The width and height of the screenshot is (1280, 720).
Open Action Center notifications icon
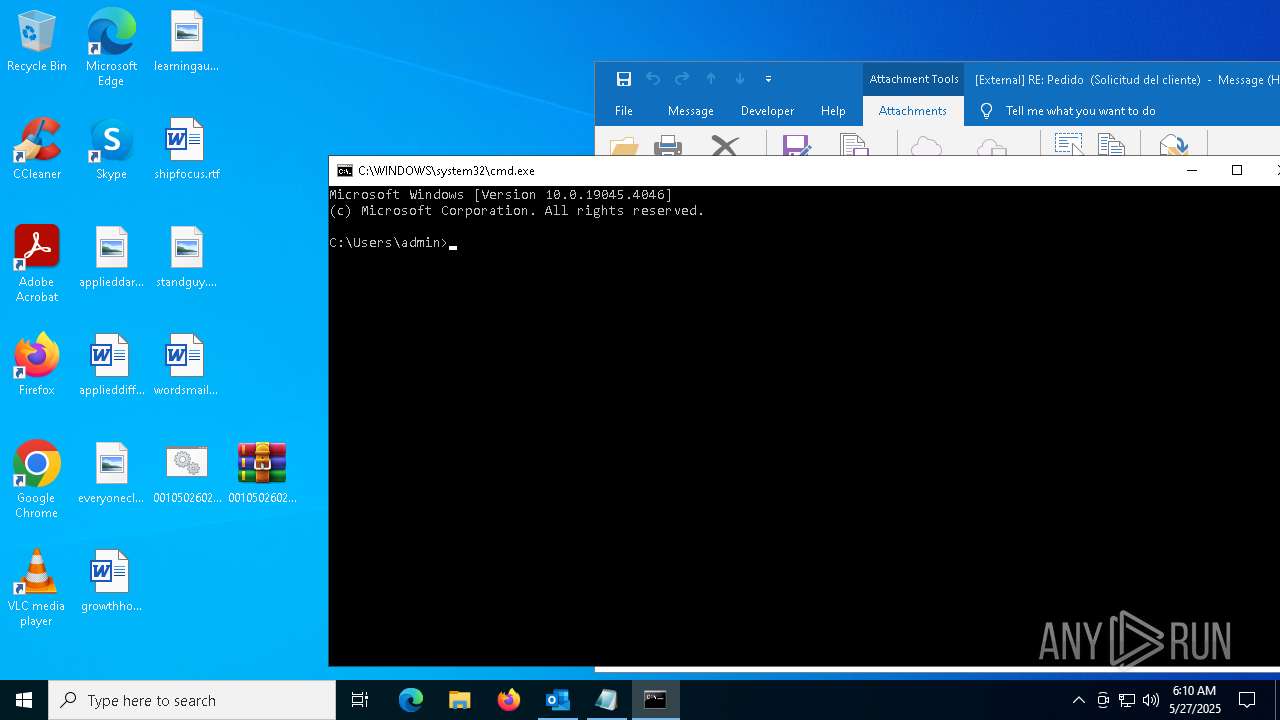(1247, 700)
